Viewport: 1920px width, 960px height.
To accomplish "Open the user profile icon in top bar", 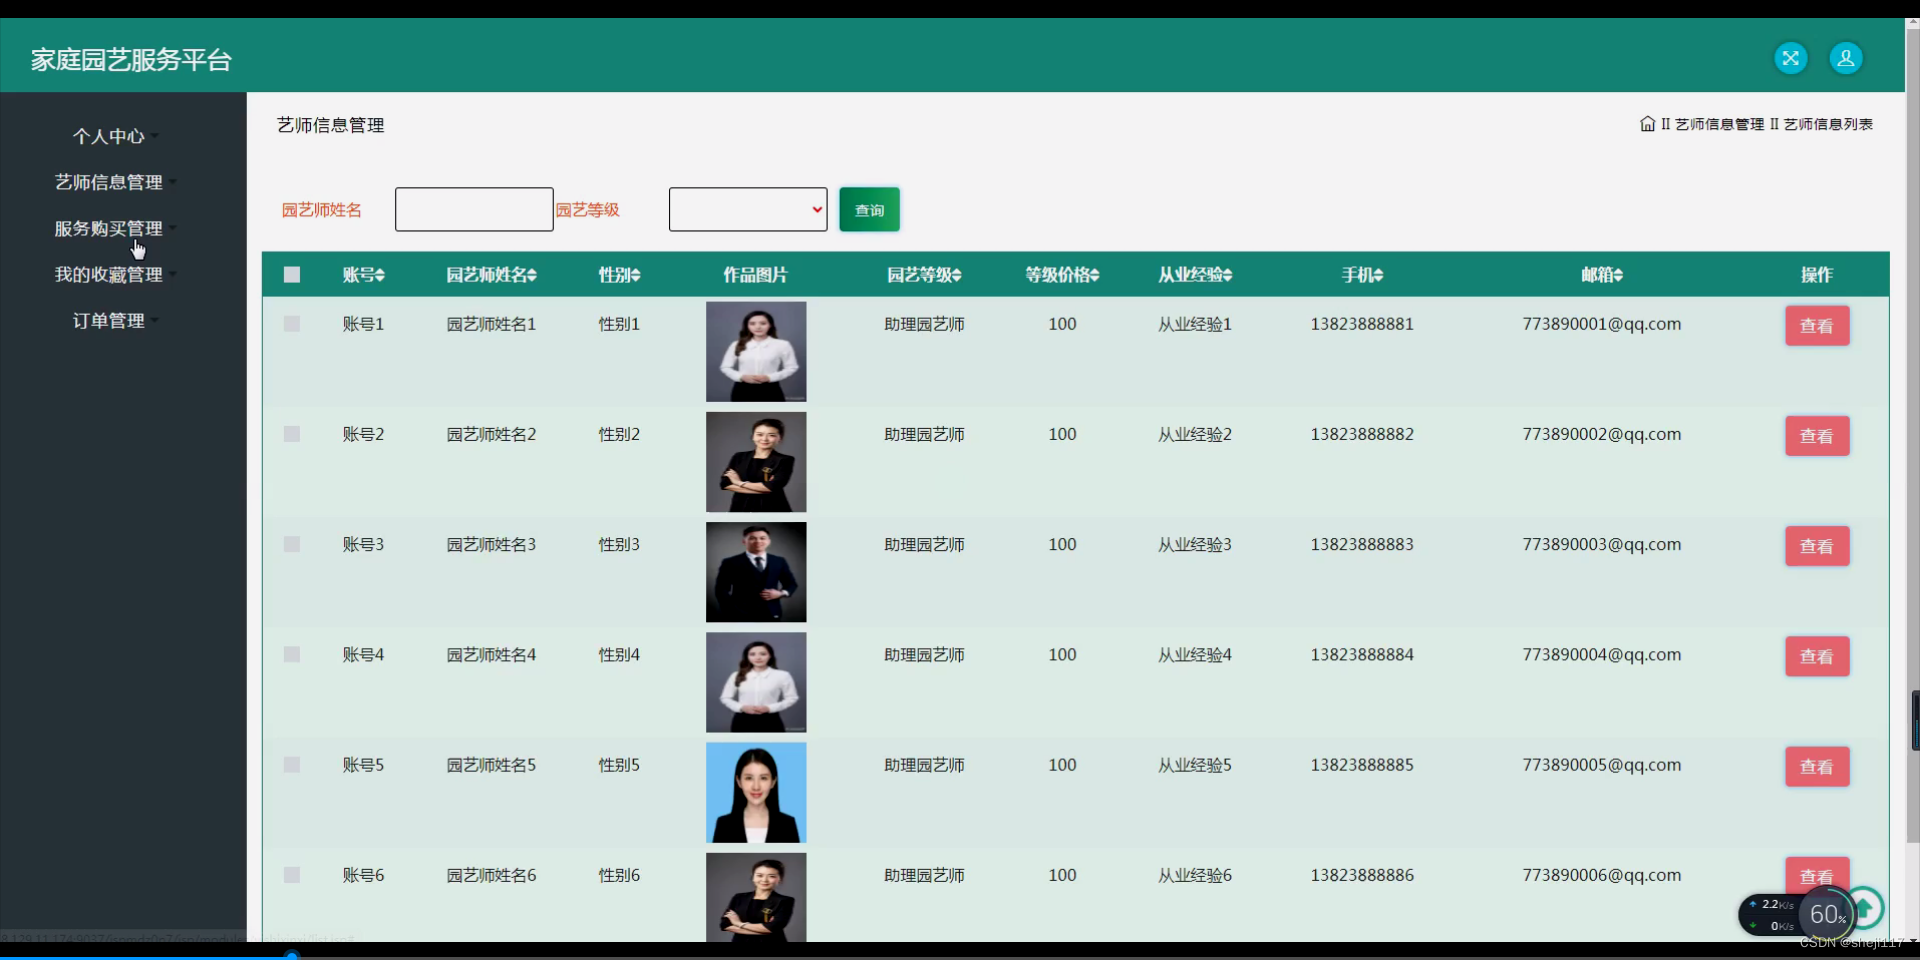I will pyautogui.click(x=1845, y=57).
